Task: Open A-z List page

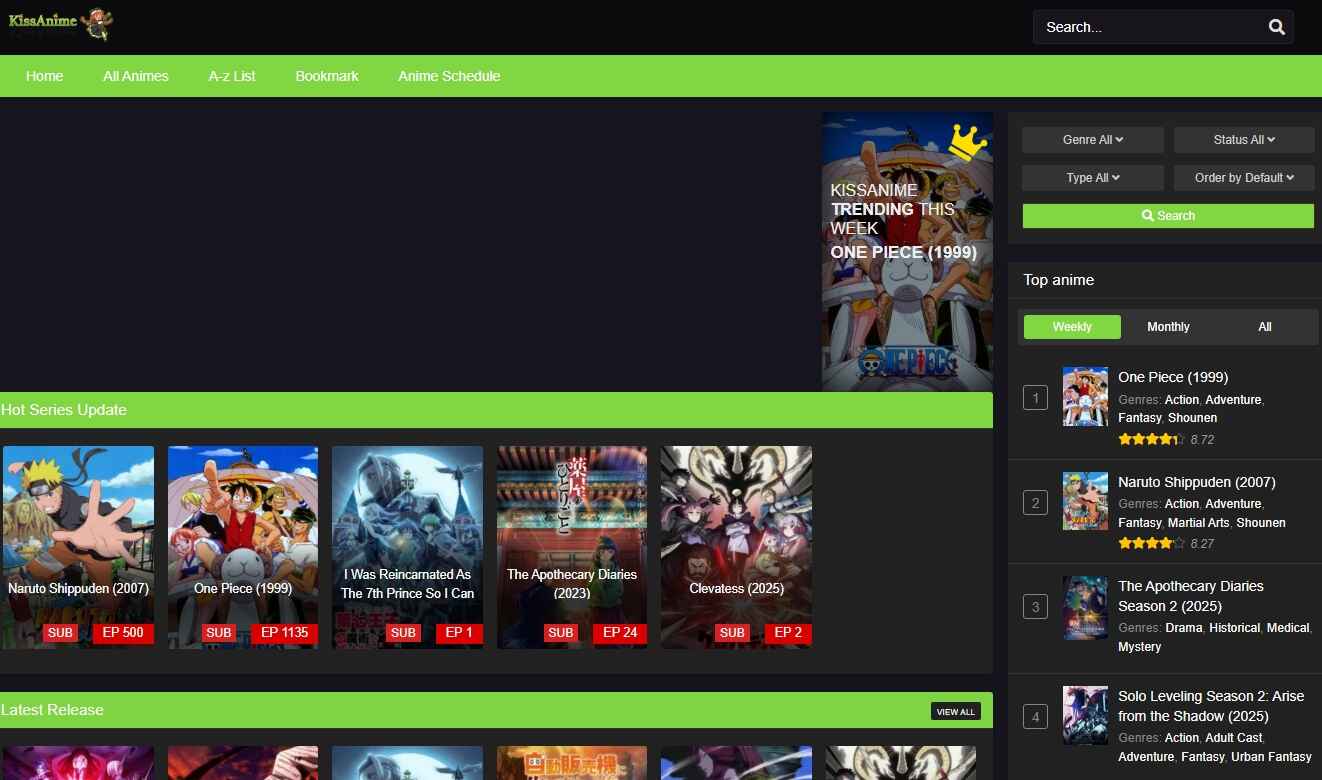Action: point(232,76)
